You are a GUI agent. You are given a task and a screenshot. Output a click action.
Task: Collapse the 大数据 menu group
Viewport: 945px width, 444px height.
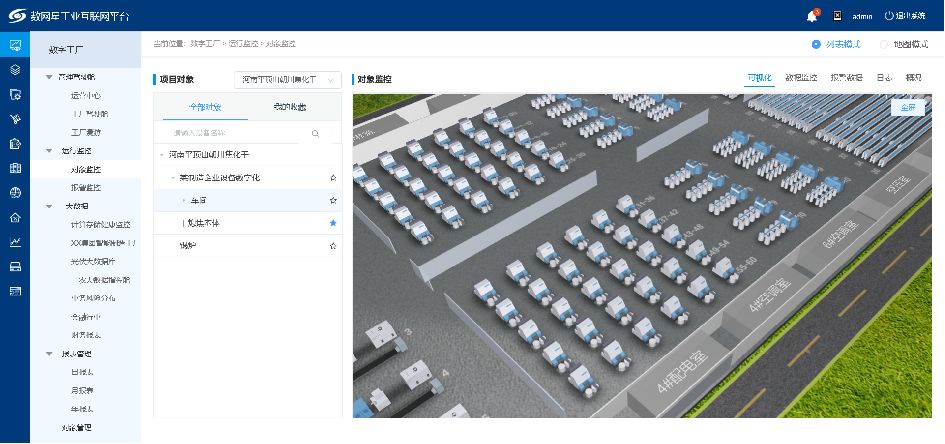(x=49, y=206)
